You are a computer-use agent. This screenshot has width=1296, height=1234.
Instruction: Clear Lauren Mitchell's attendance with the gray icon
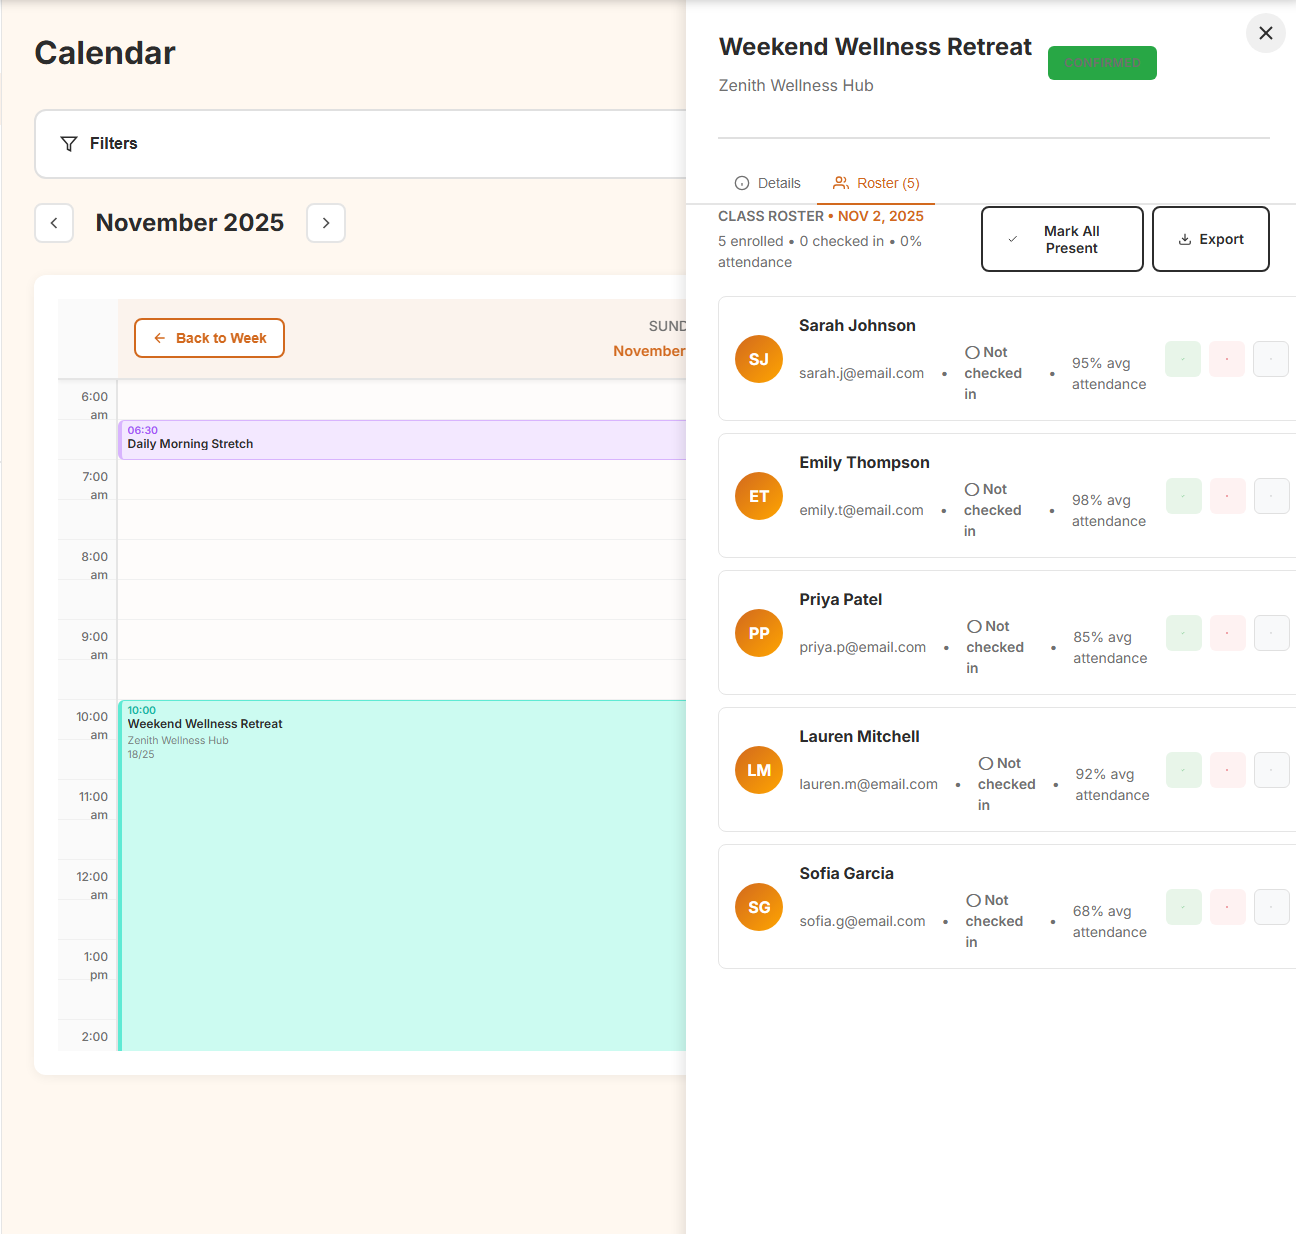click(1271, 770)
